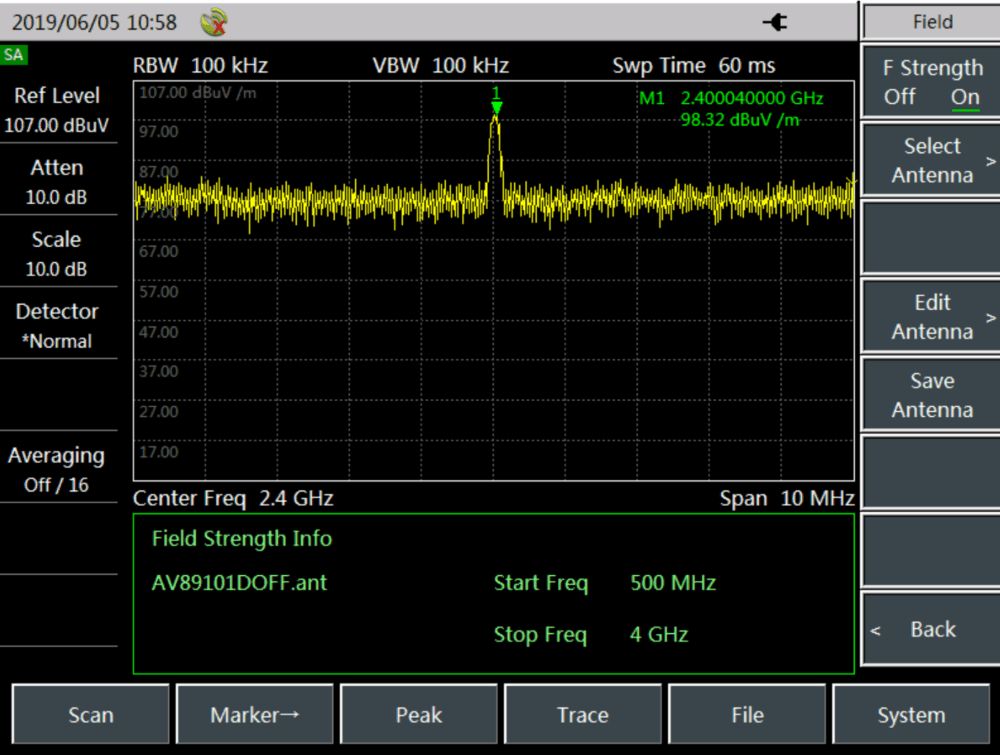
Task: Change the Scale 10.0 dB setting
Action: (x=56, y=254)
